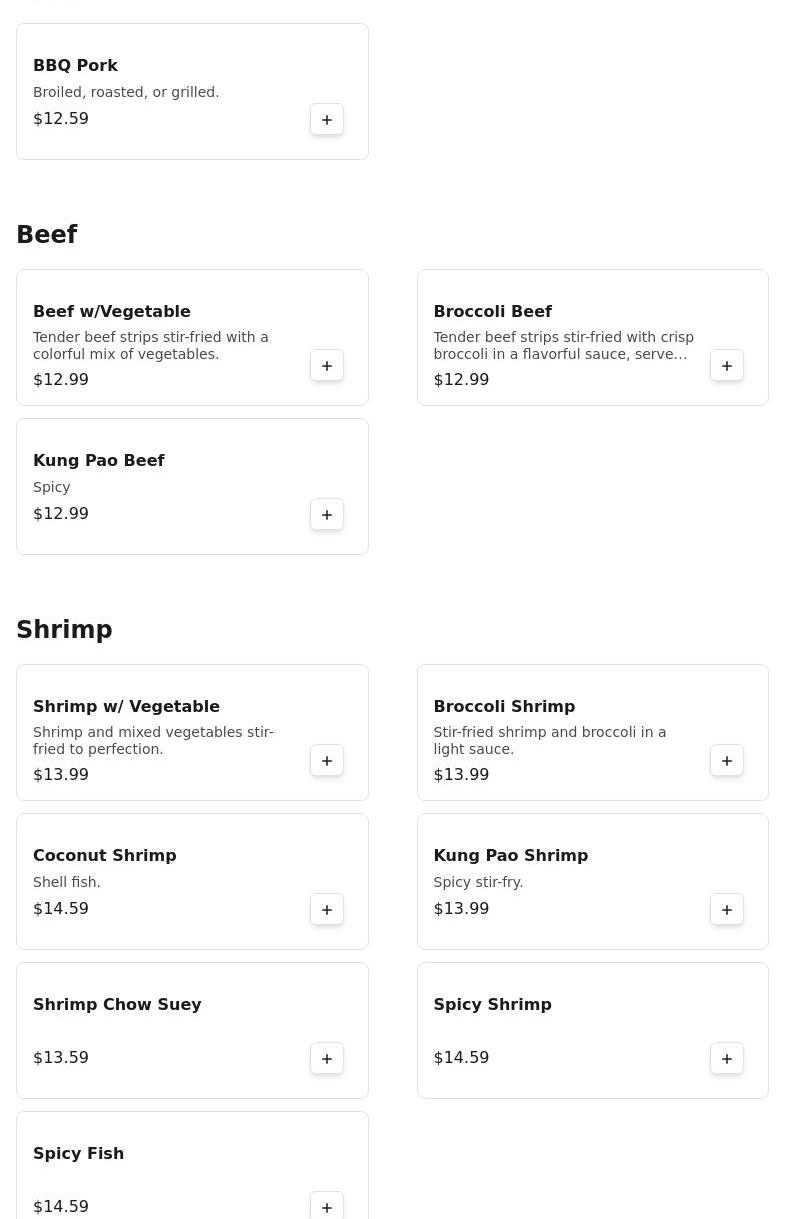785x1219 pixels.
Task: Add Kung Pao Beef using its plus icon
Action: click(x=327, y=515)
